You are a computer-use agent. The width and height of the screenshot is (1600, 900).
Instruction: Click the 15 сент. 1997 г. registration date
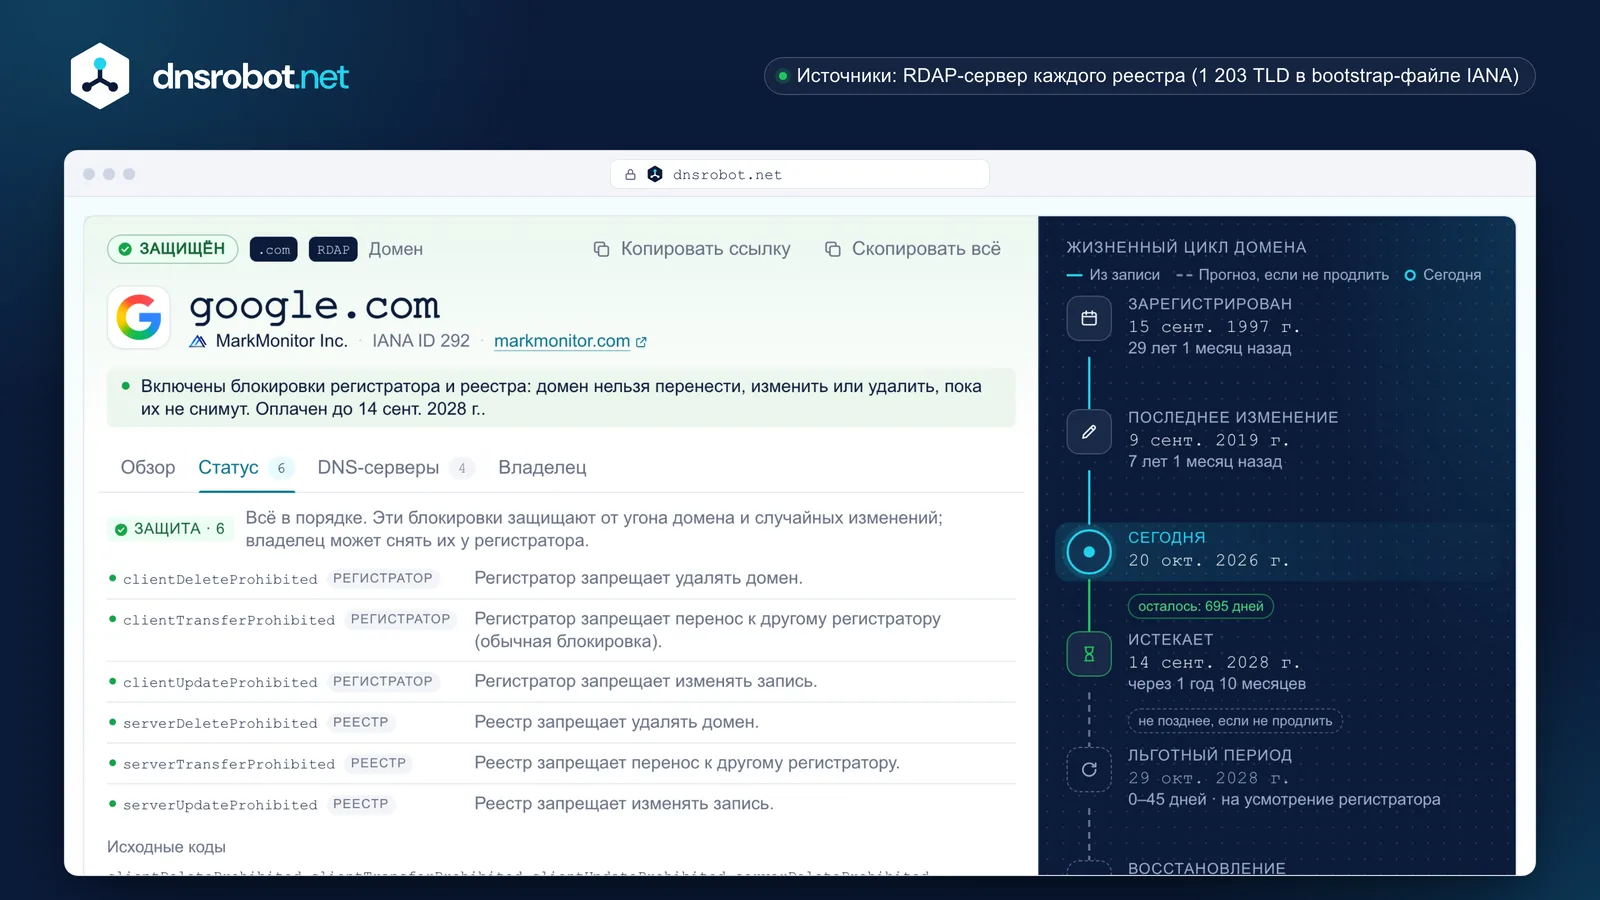tap(1214, 326)
